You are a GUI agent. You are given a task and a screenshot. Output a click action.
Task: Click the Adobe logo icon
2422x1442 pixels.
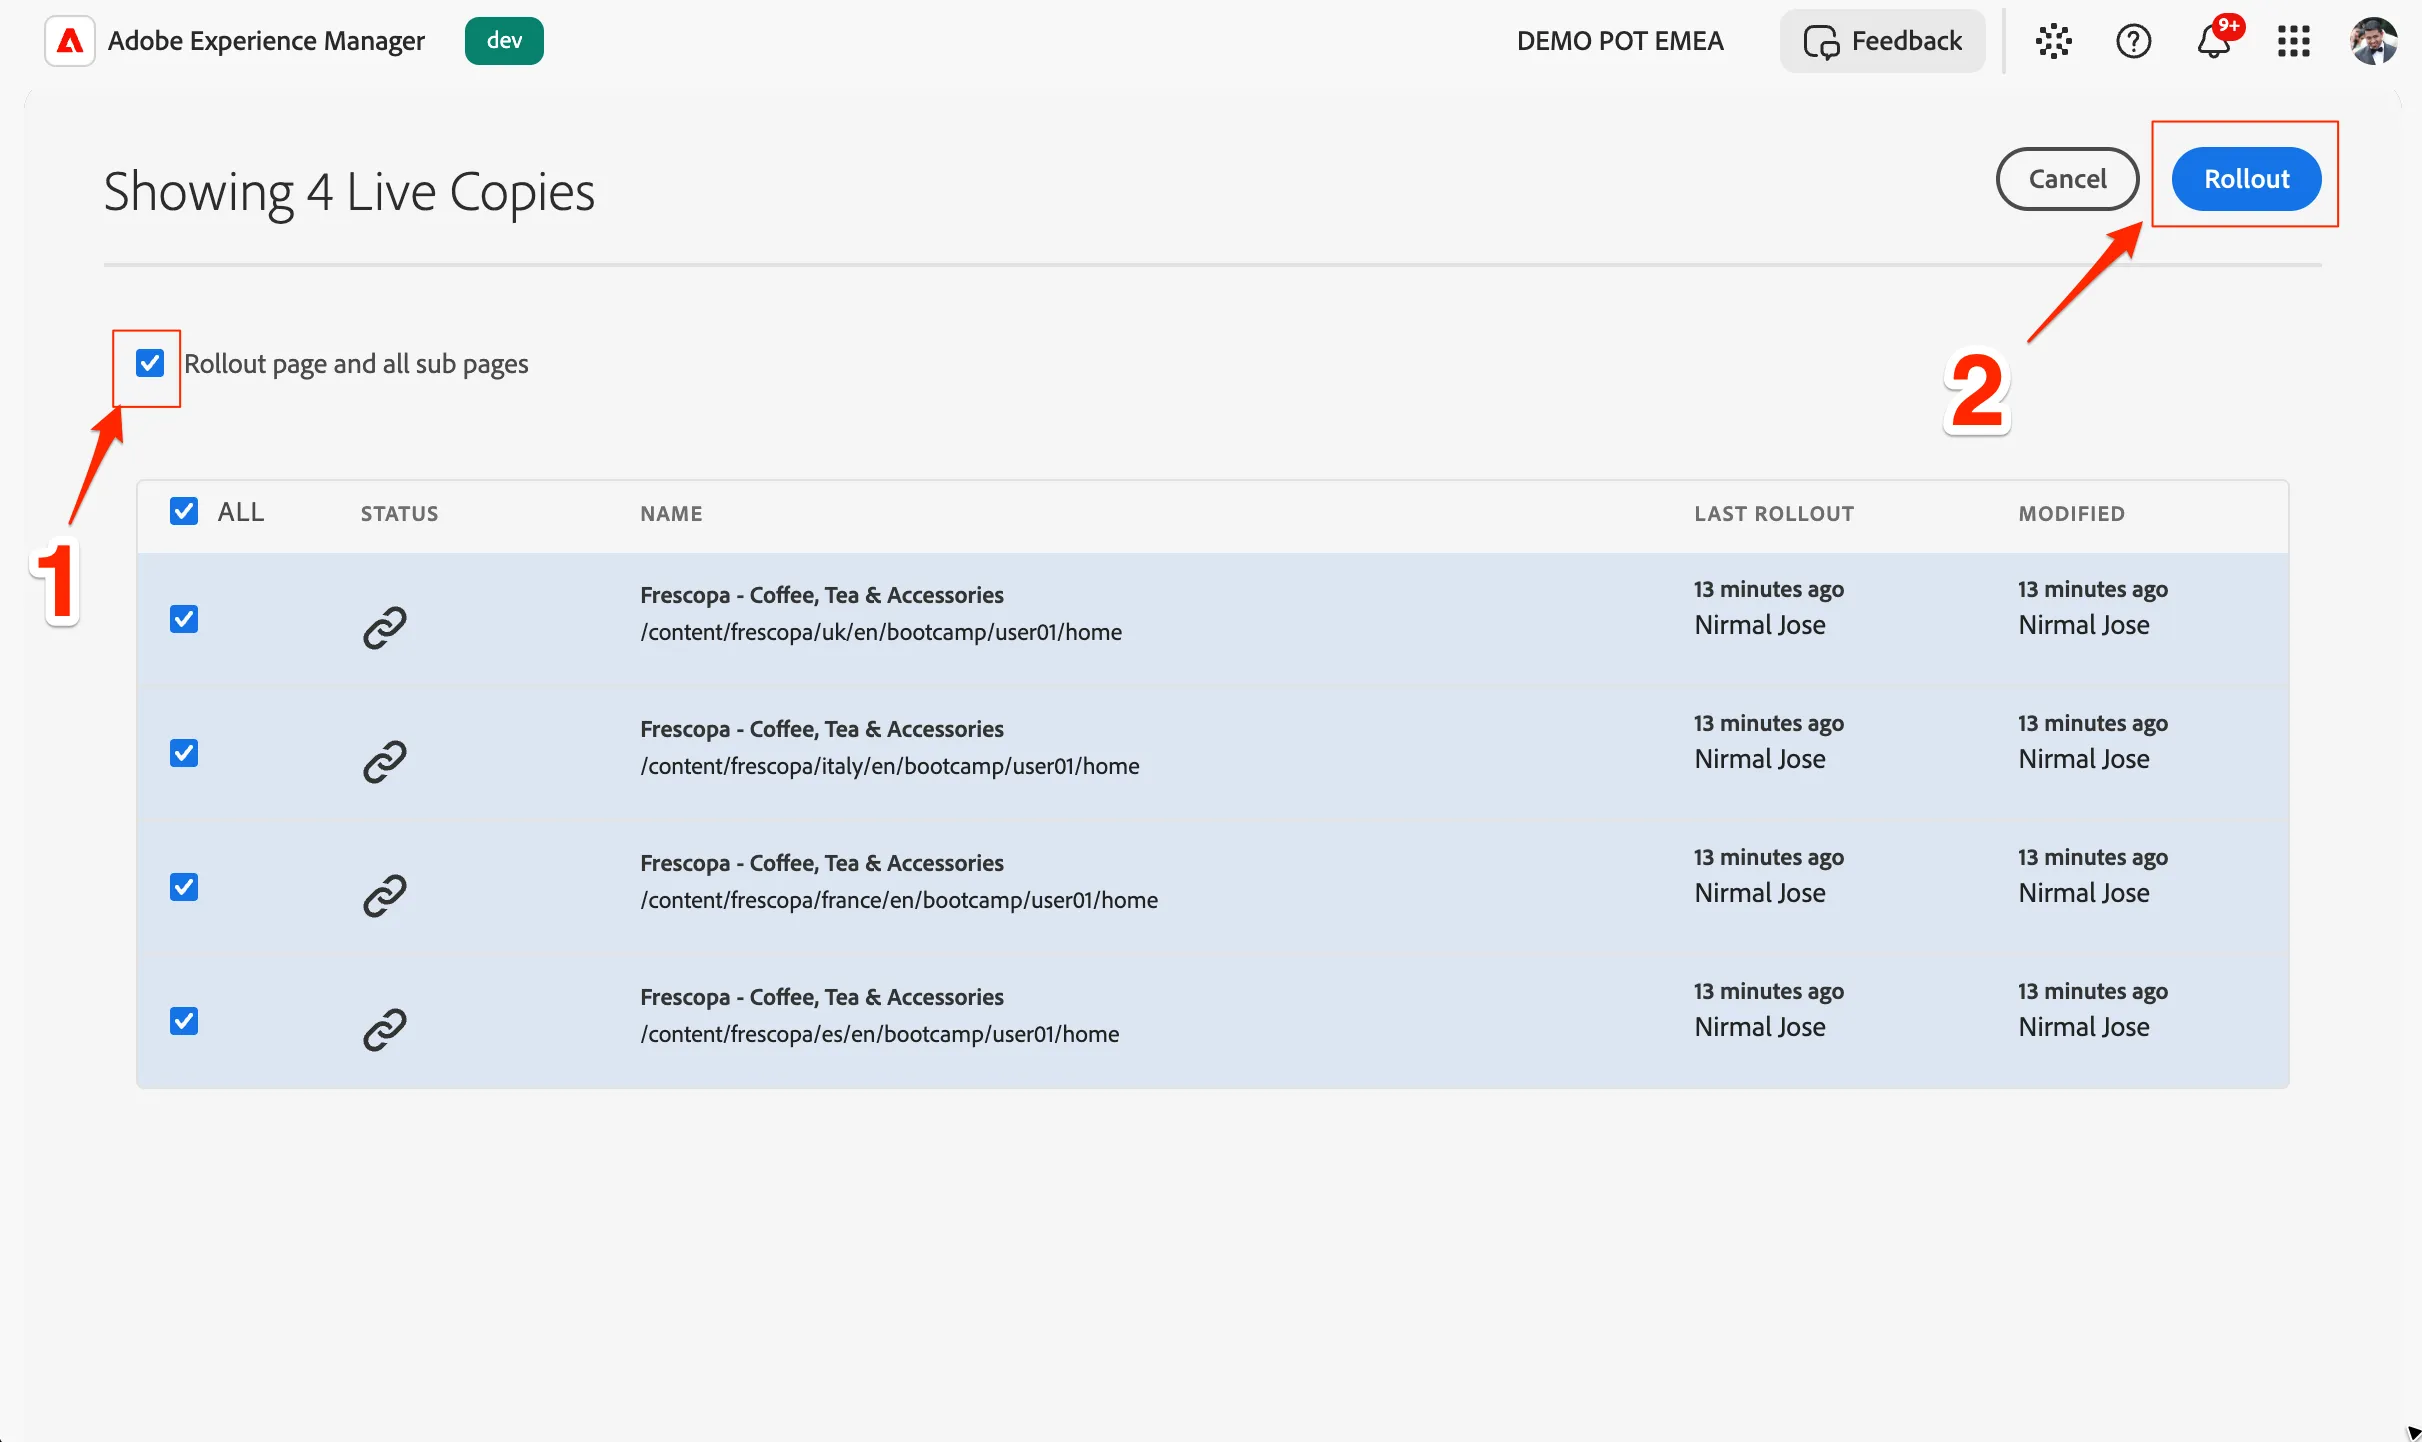point(70,41)
